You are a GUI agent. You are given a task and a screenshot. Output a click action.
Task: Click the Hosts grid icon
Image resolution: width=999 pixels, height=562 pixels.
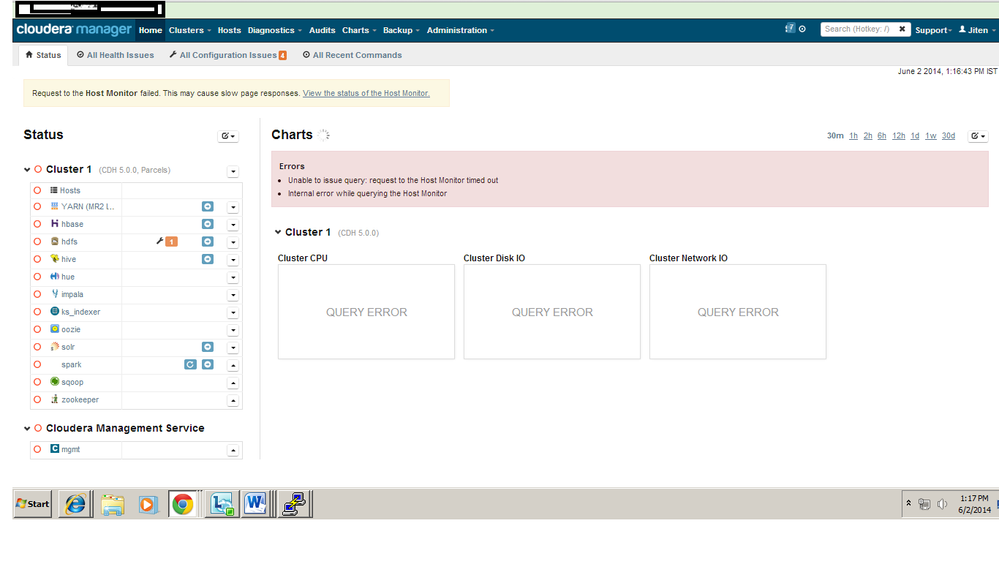54,190
